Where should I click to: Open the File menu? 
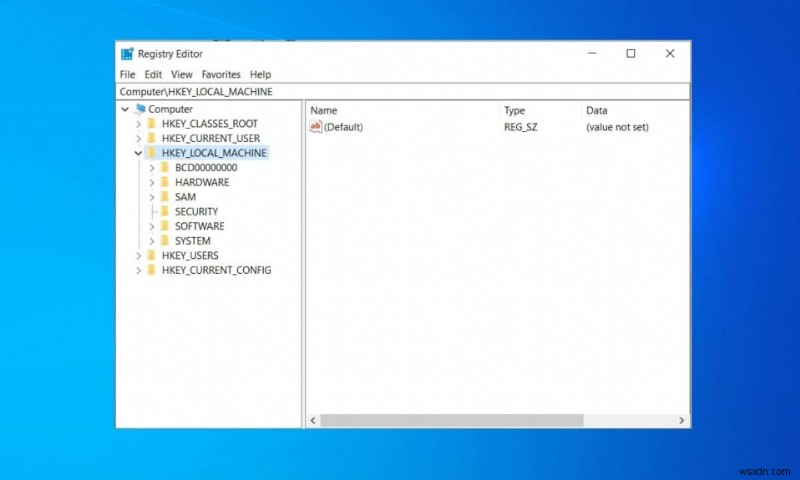pos(128,74)
